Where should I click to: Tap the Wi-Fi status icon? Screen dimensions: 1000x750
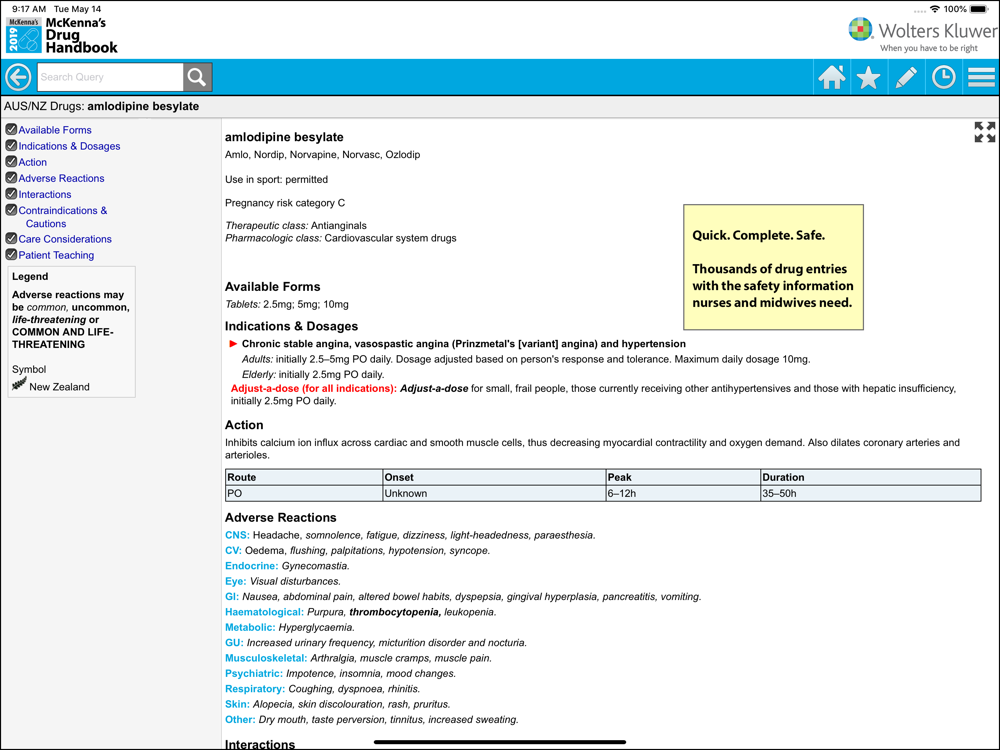pos(935,9)
